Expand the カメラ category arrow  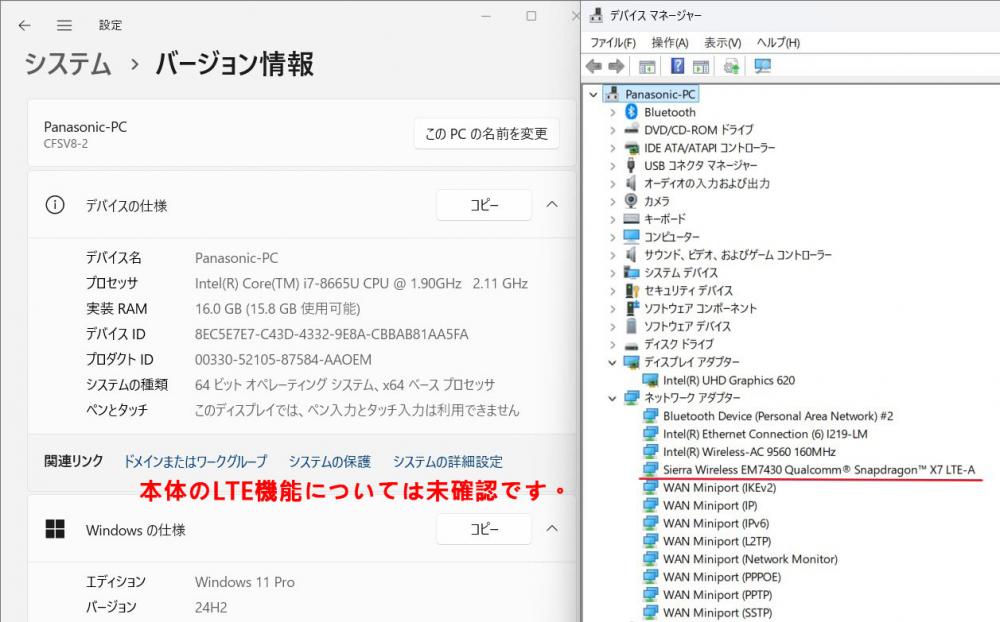pos(612,202)
